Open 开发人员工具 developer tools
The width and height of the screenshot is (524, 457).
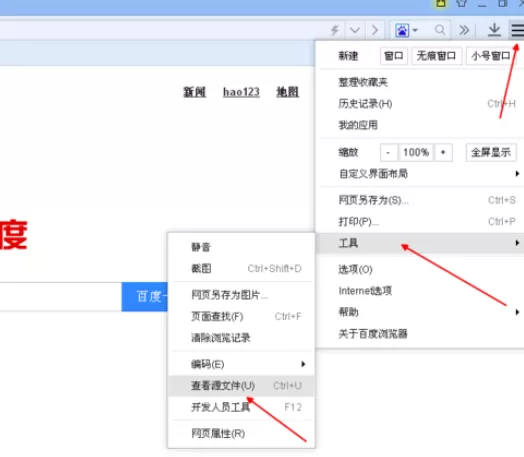coord(241,407)
